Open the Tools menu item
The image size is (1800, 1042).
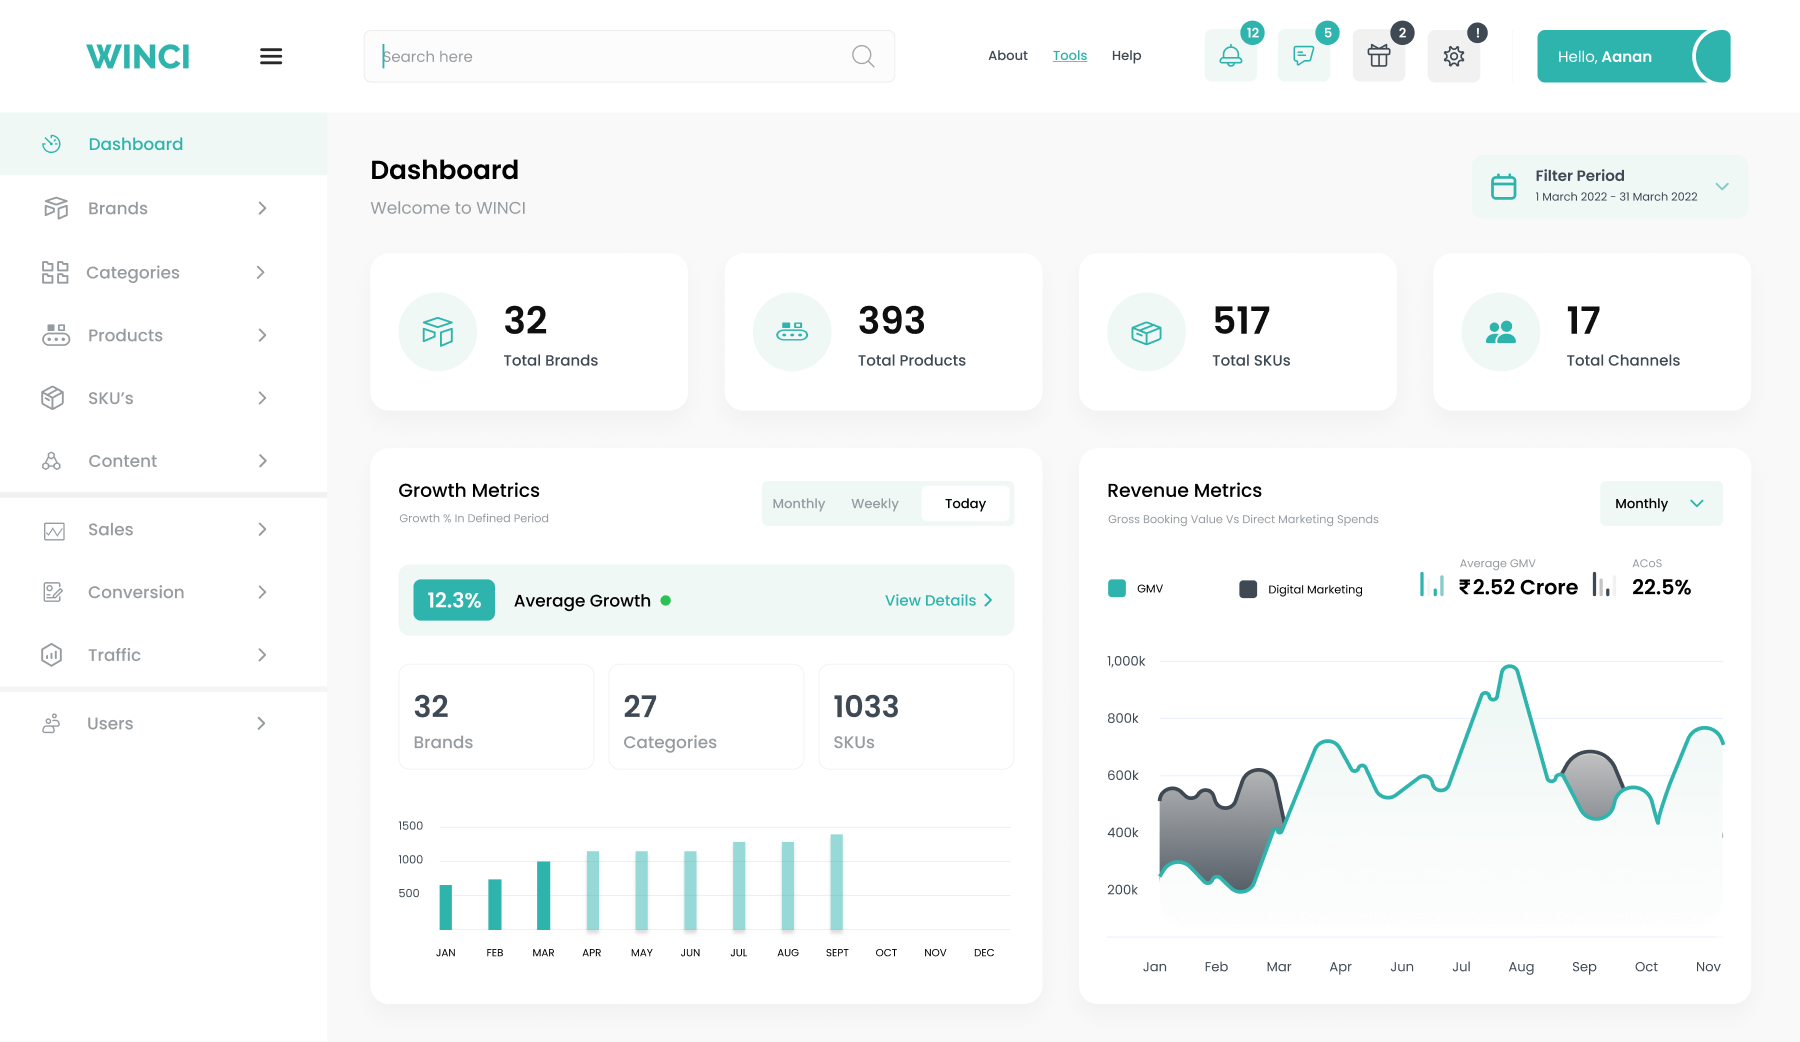click(x=1069, y=56)
